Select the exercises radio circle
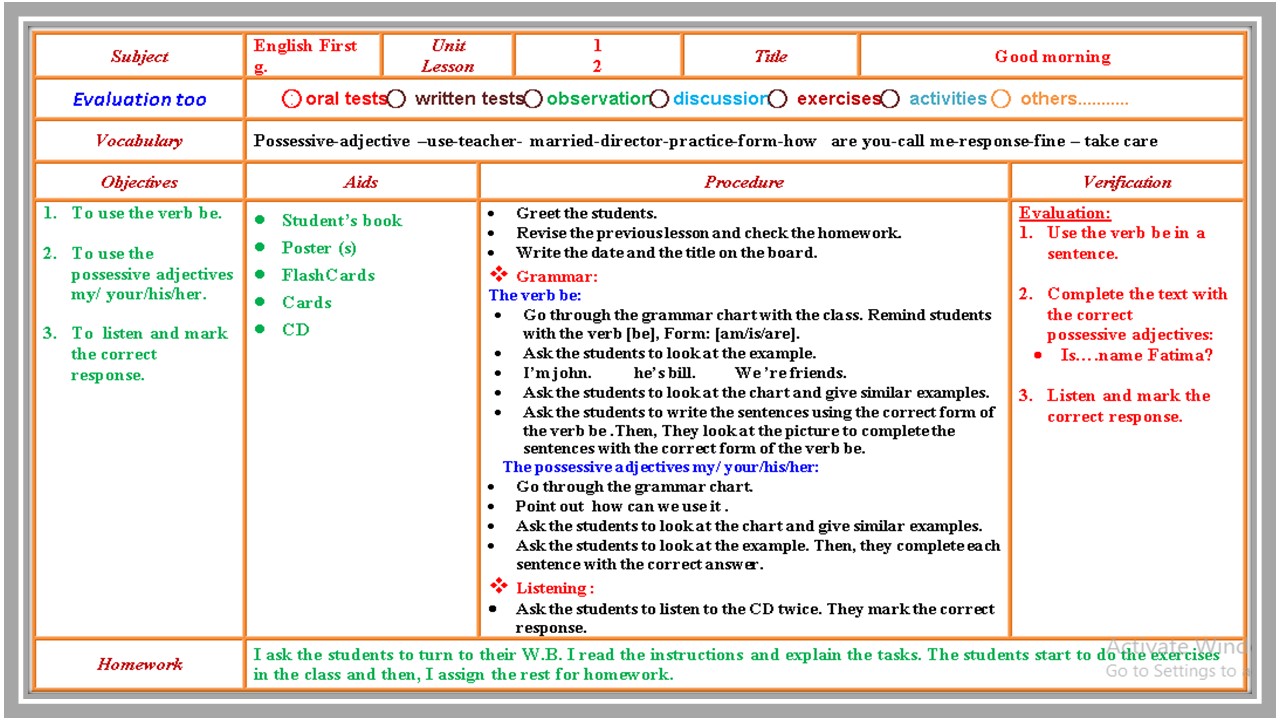The image size is (1280, 720). coord(778,99)
